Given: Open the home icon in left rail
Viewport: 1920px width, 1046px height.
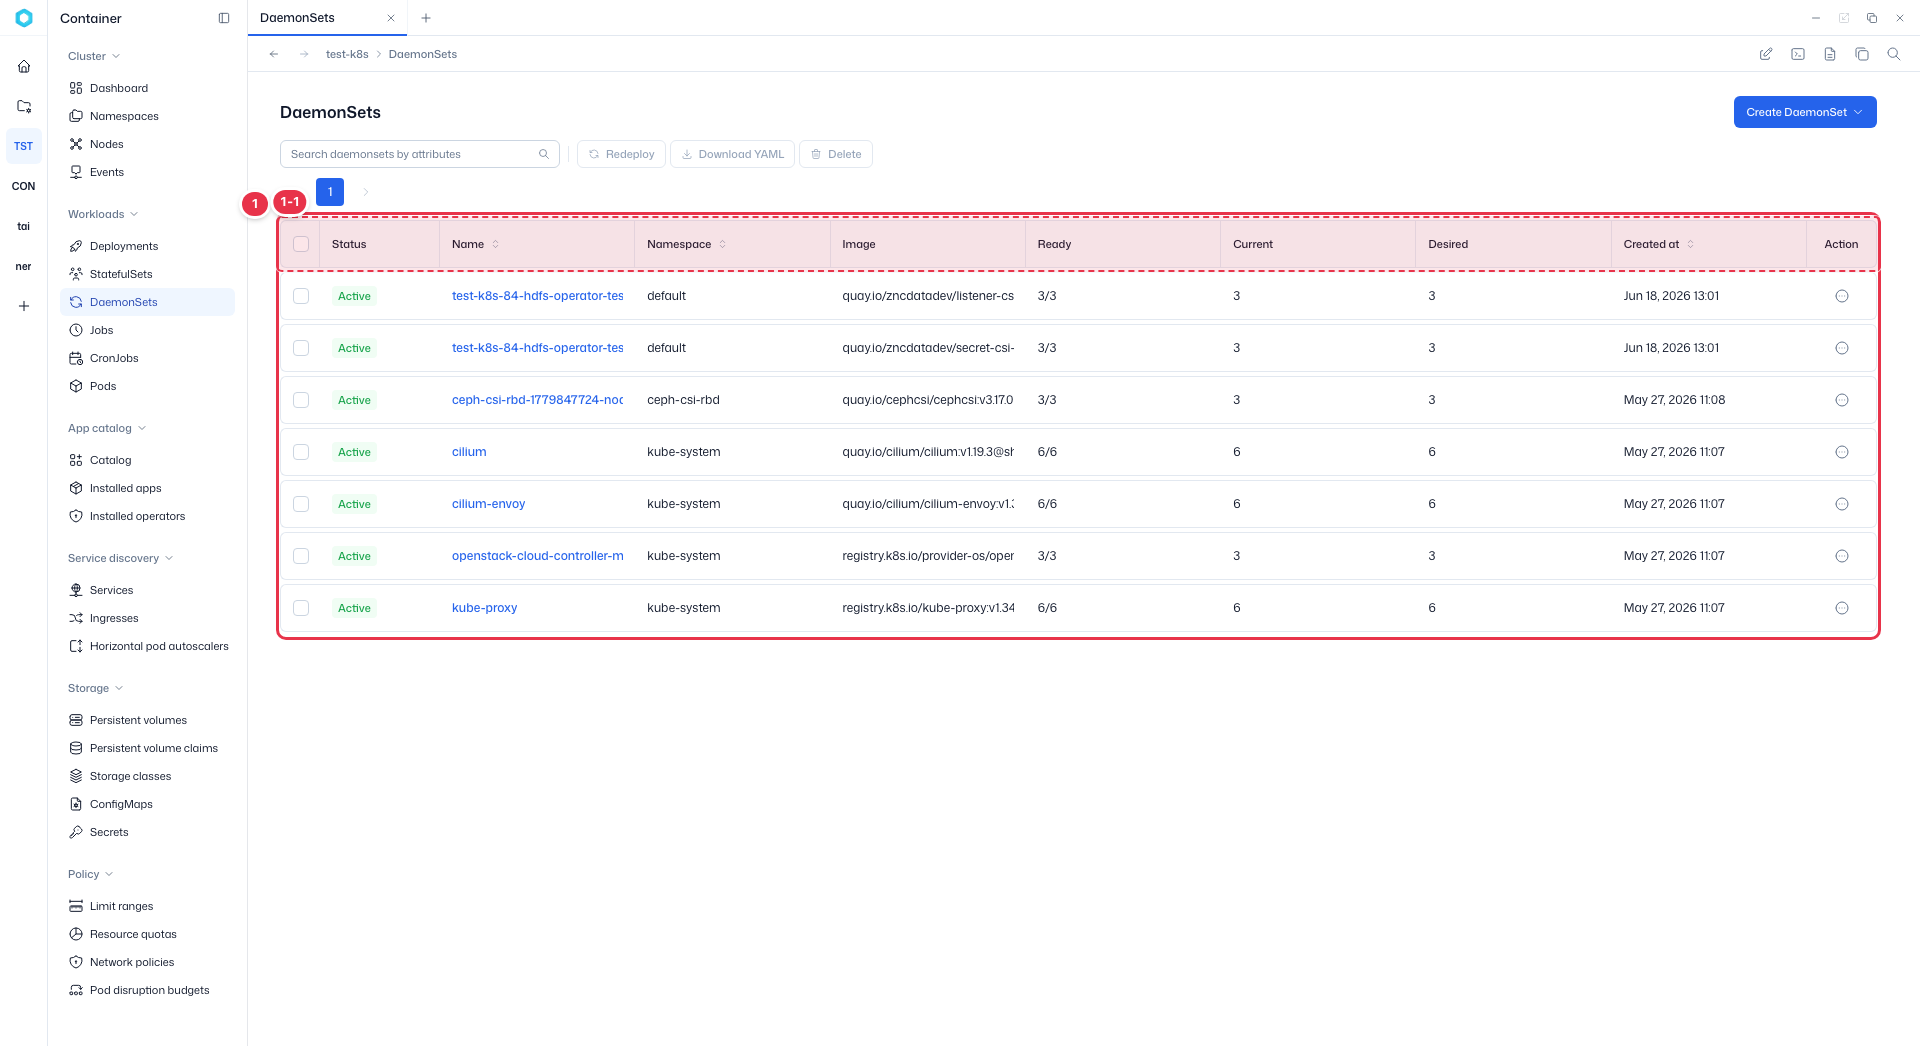Looking at the screenshot, I should tap(24, 66).
